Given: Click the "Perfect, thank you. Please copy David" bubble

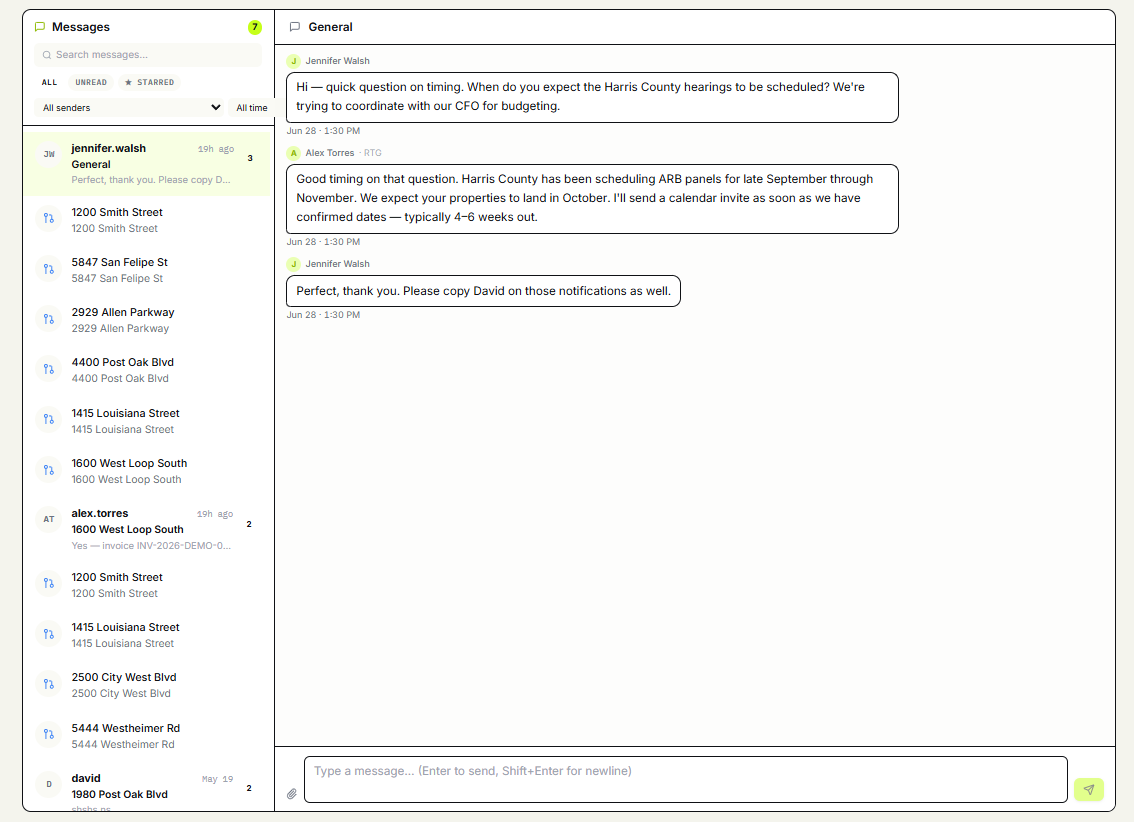Looking at the screenshot, I should tap(483, 291).
